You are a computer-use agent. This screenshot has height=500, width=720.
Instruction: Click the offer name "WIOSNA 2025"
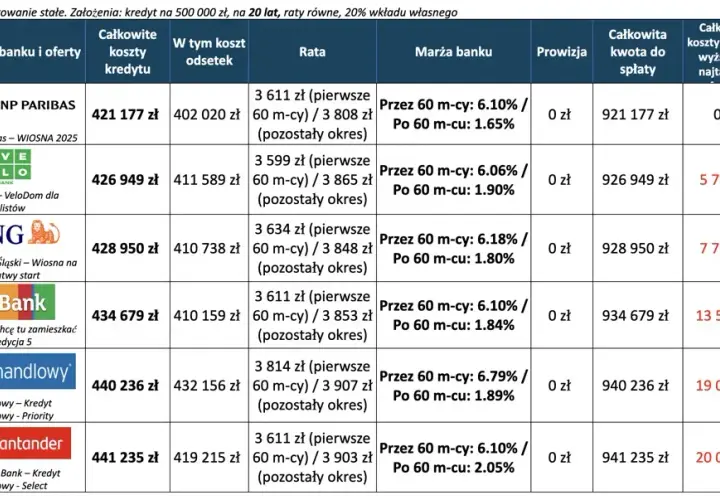coord(47,138)
